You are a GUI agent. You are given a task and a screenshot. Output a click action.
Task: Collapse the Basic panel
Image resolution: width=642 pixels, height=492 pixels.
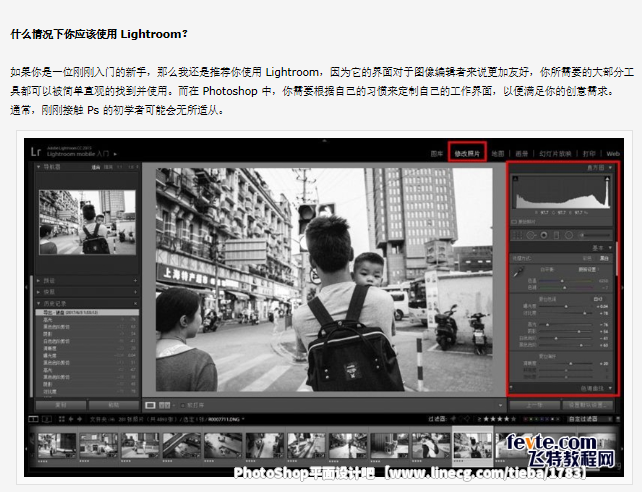tap(610, 248)
